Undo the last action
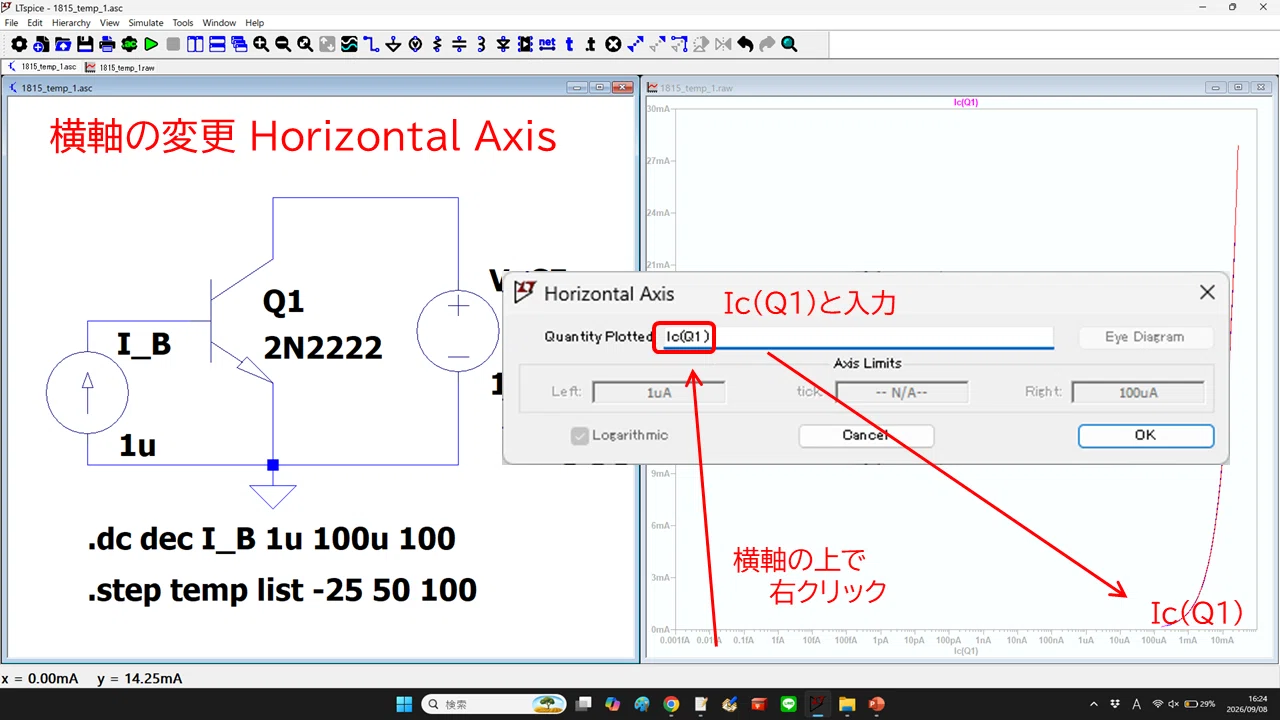 pos(745,44)
